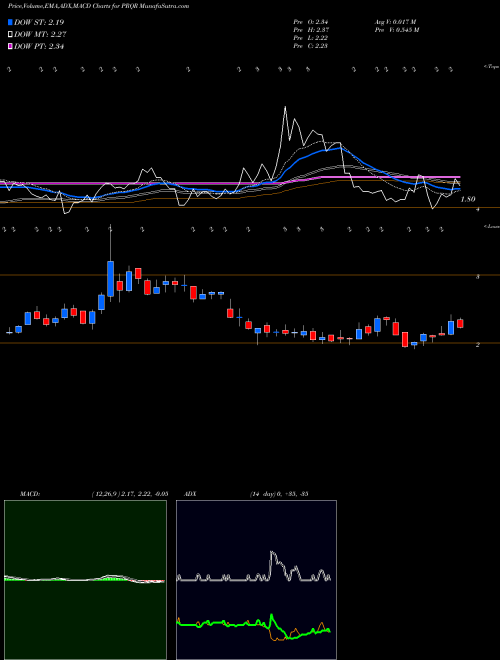Click the 'Pre H: 2.37' high value

click(x=311, y=30)
